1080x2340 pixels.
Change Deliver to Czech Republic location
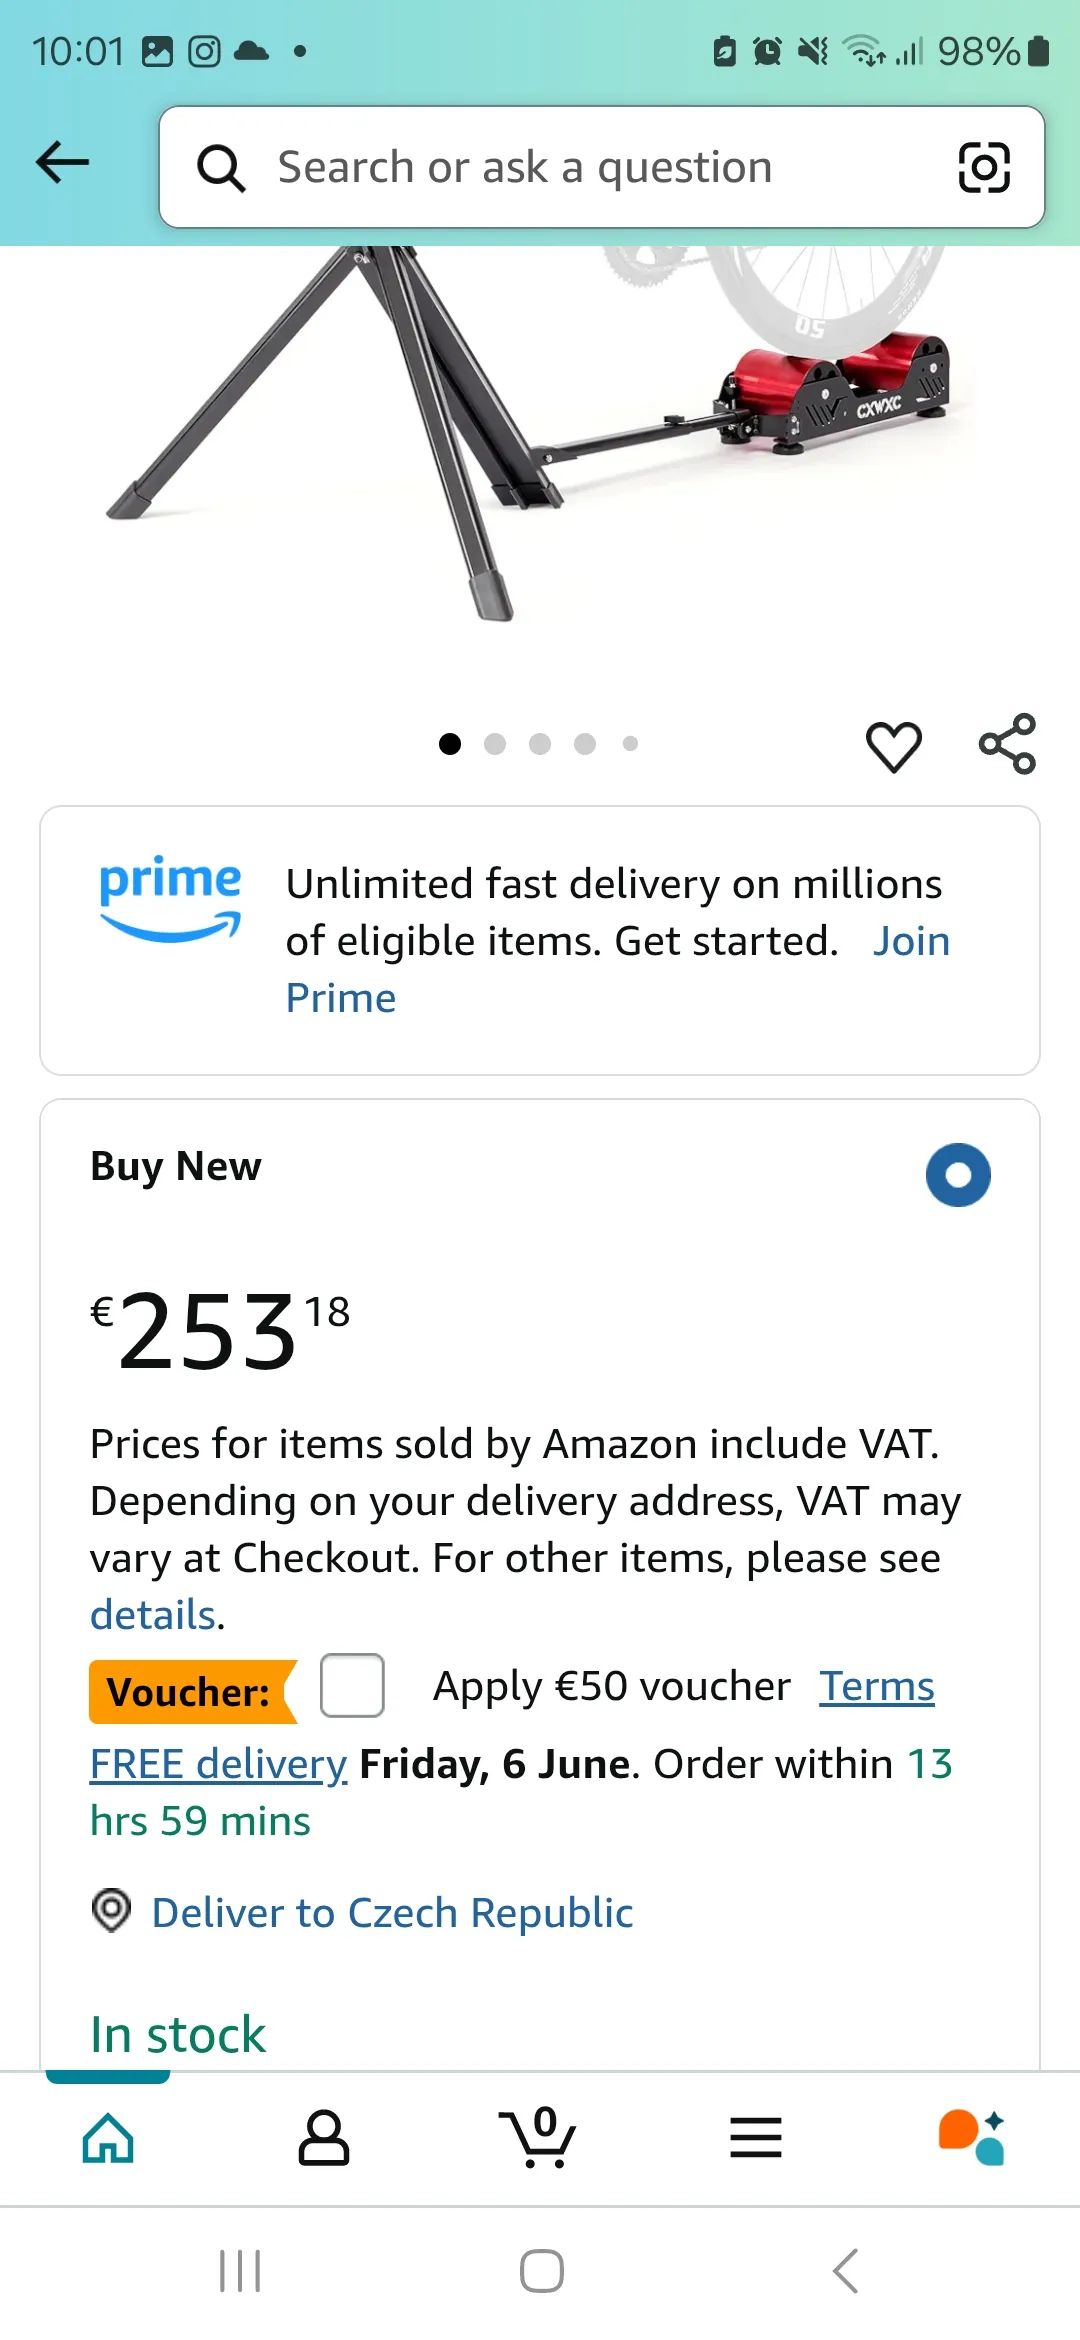(x=392, y=1912)
